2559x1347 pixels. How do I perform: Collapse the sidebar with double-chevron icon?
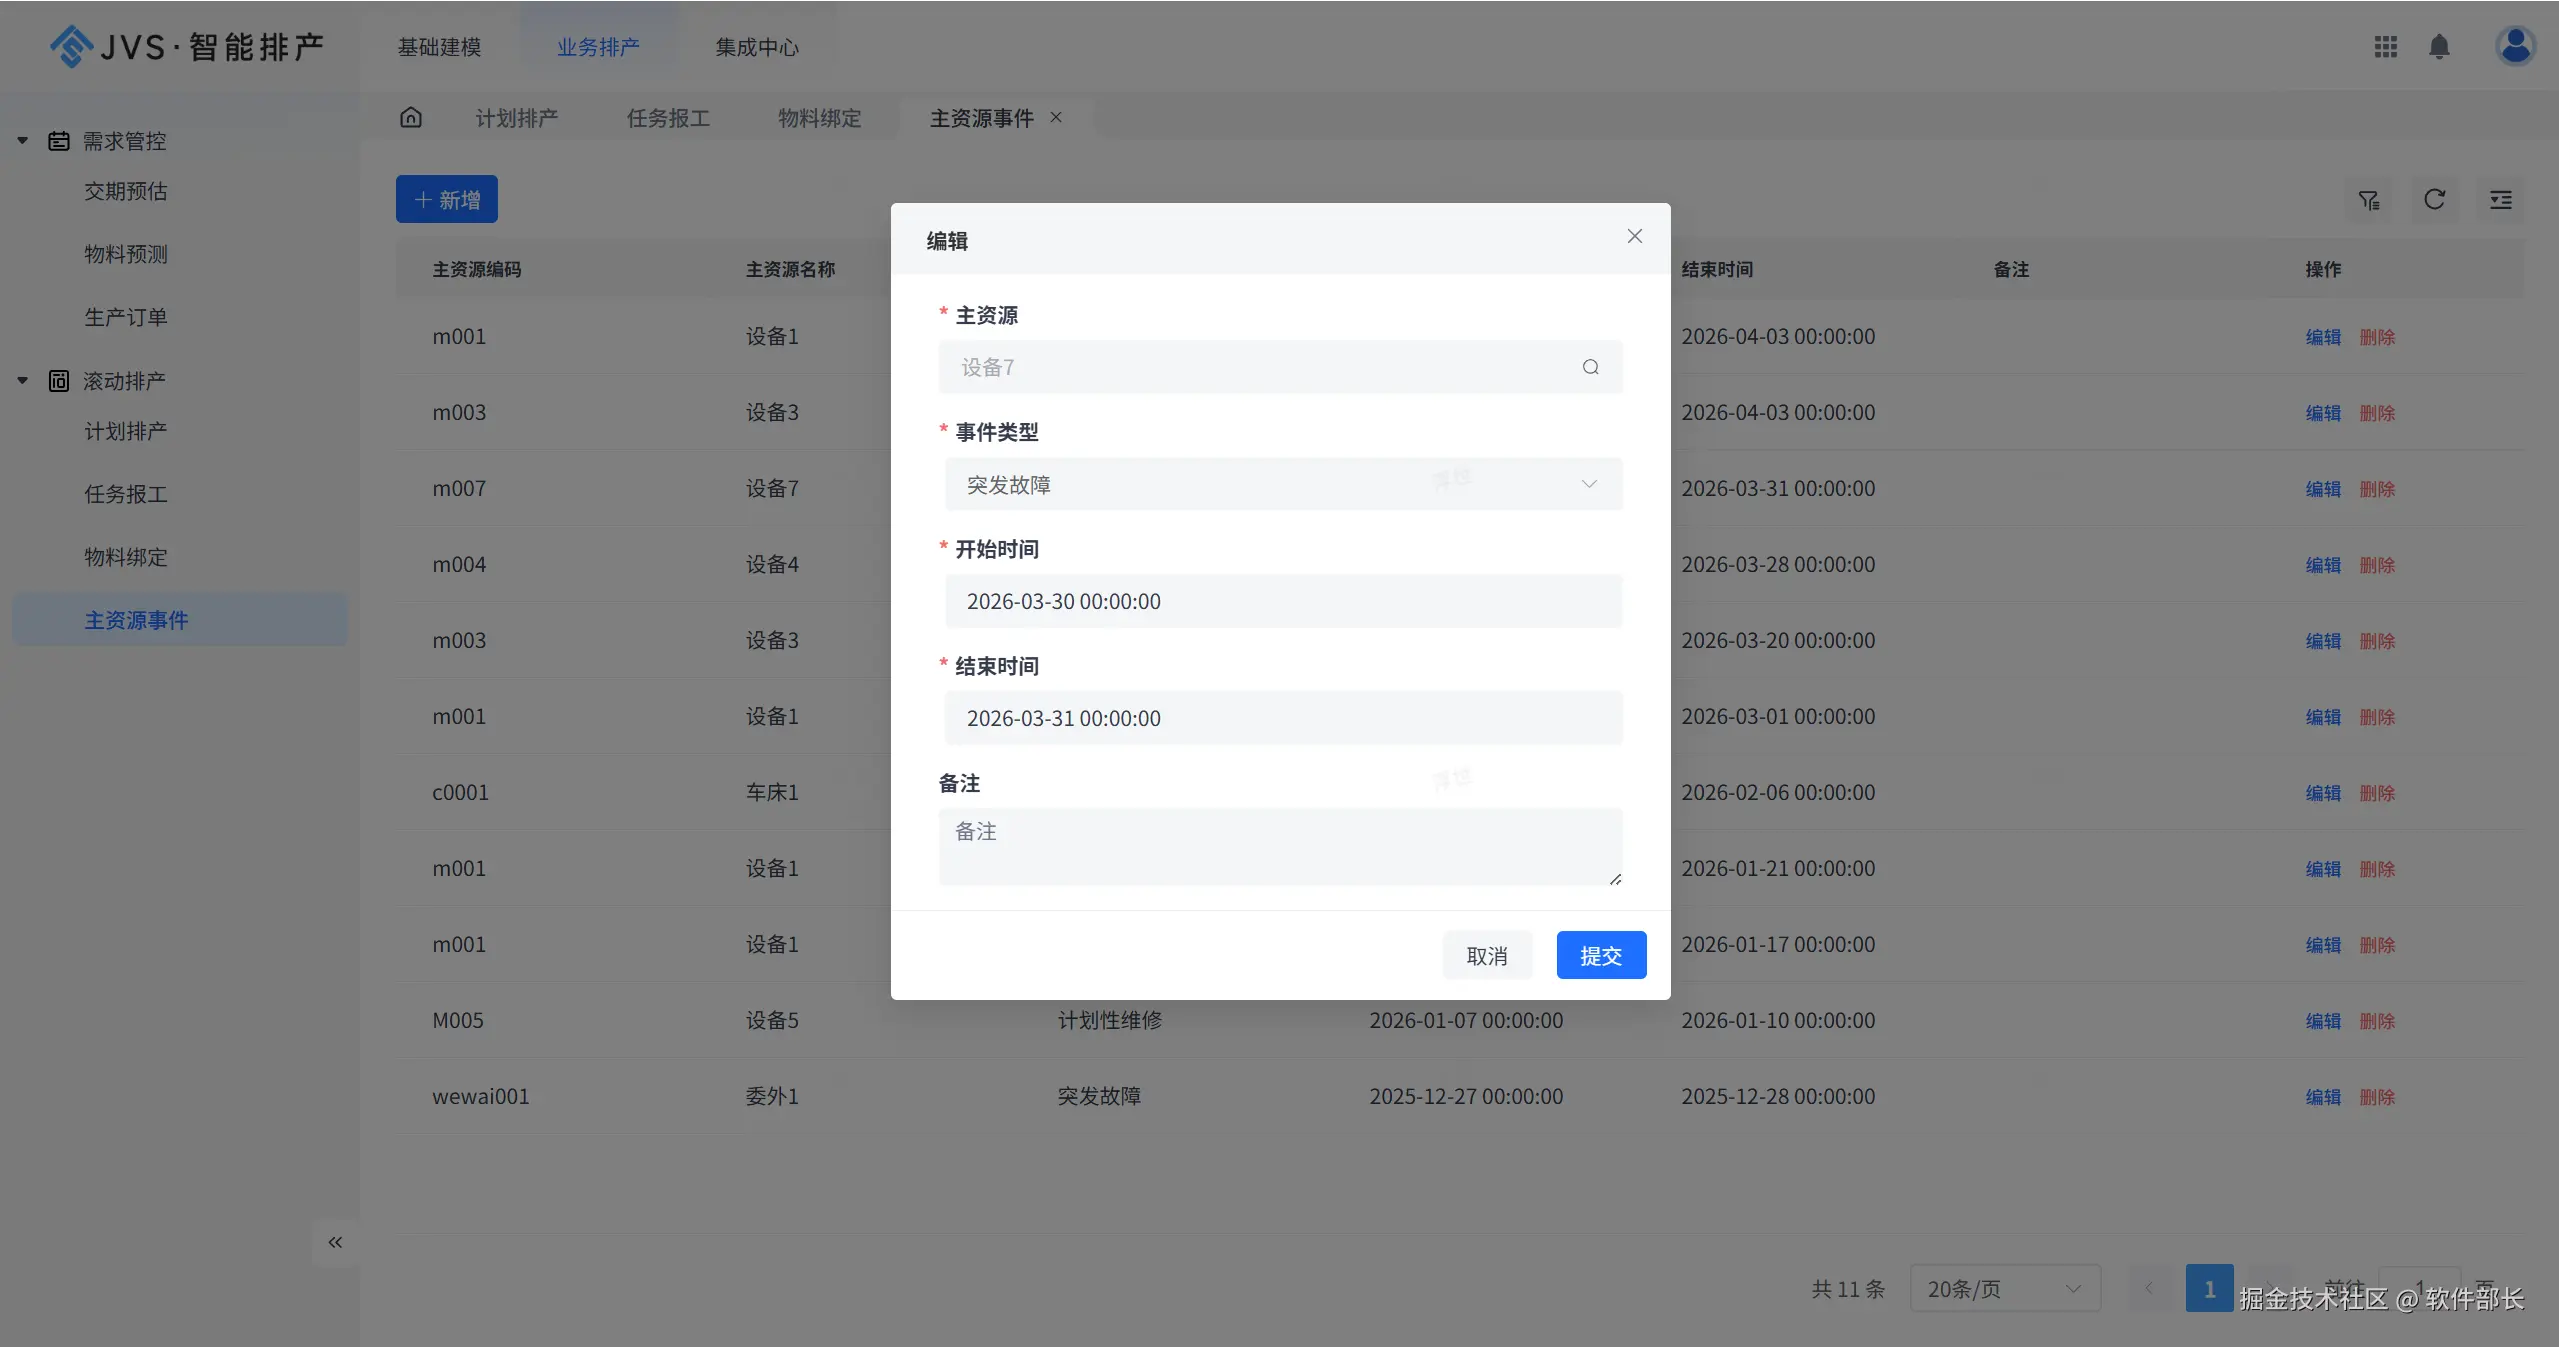click(x=335, y=1242)
